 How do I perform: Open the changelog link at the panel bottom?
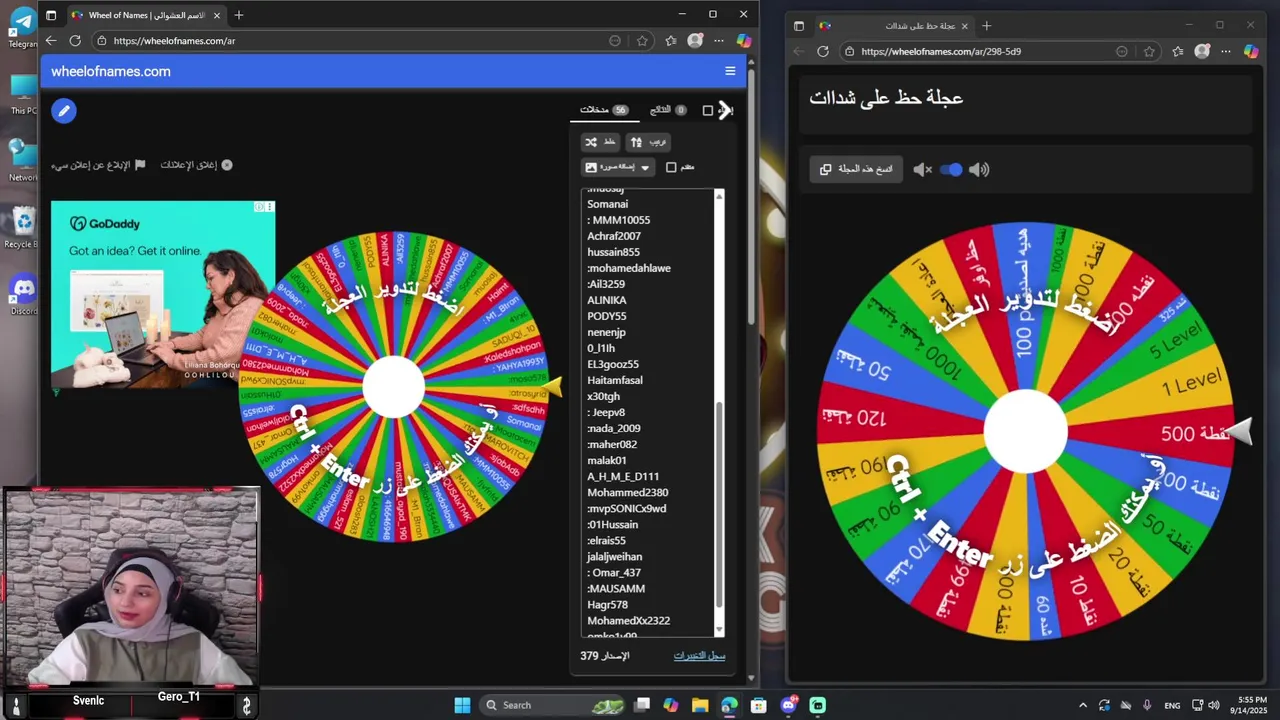tap(699, 656)
